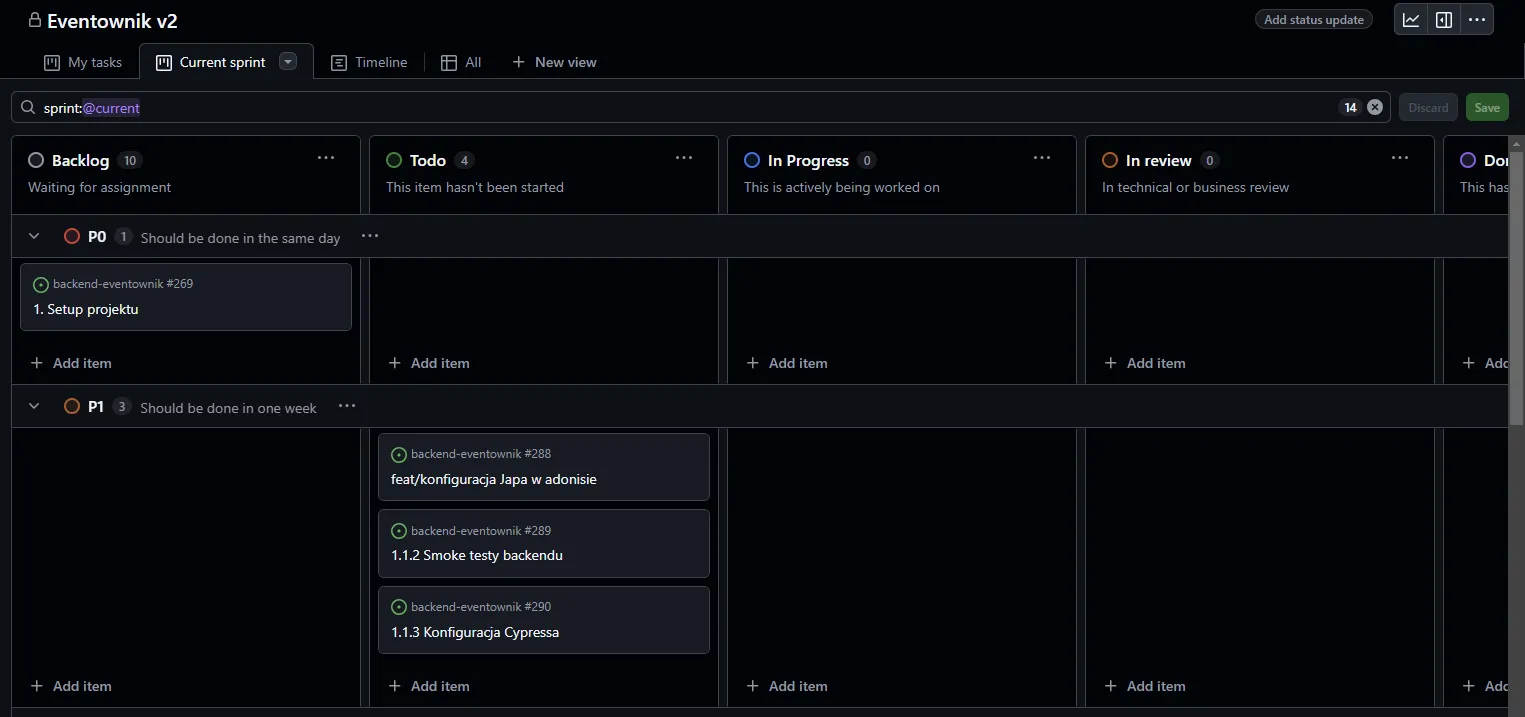
Task: Switch to the Timeline view tab
Action: pyautogui.click(x=369, y=62)
